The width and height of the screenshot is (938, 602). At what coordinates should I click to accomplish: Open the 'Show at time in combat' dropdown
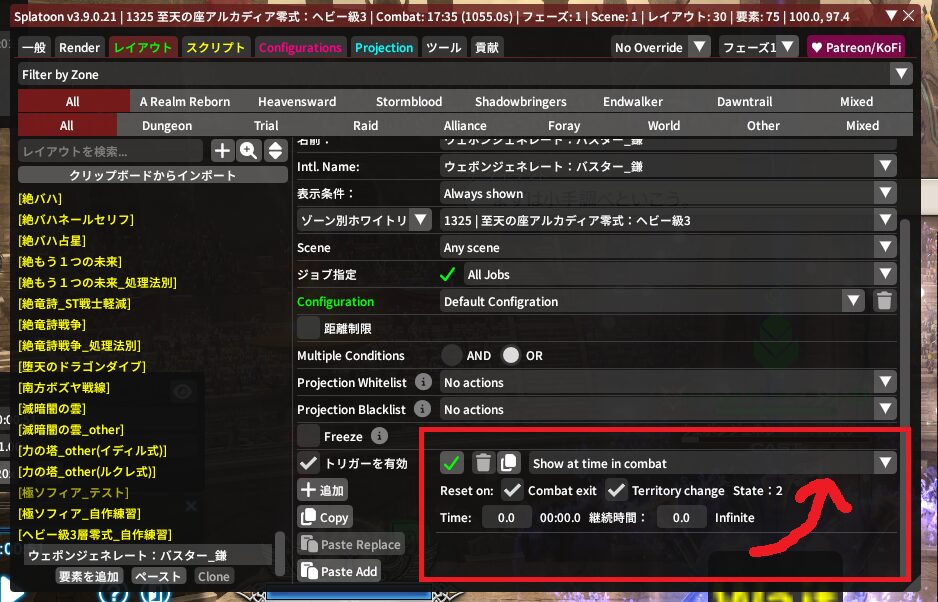click(x=712, y=463)
